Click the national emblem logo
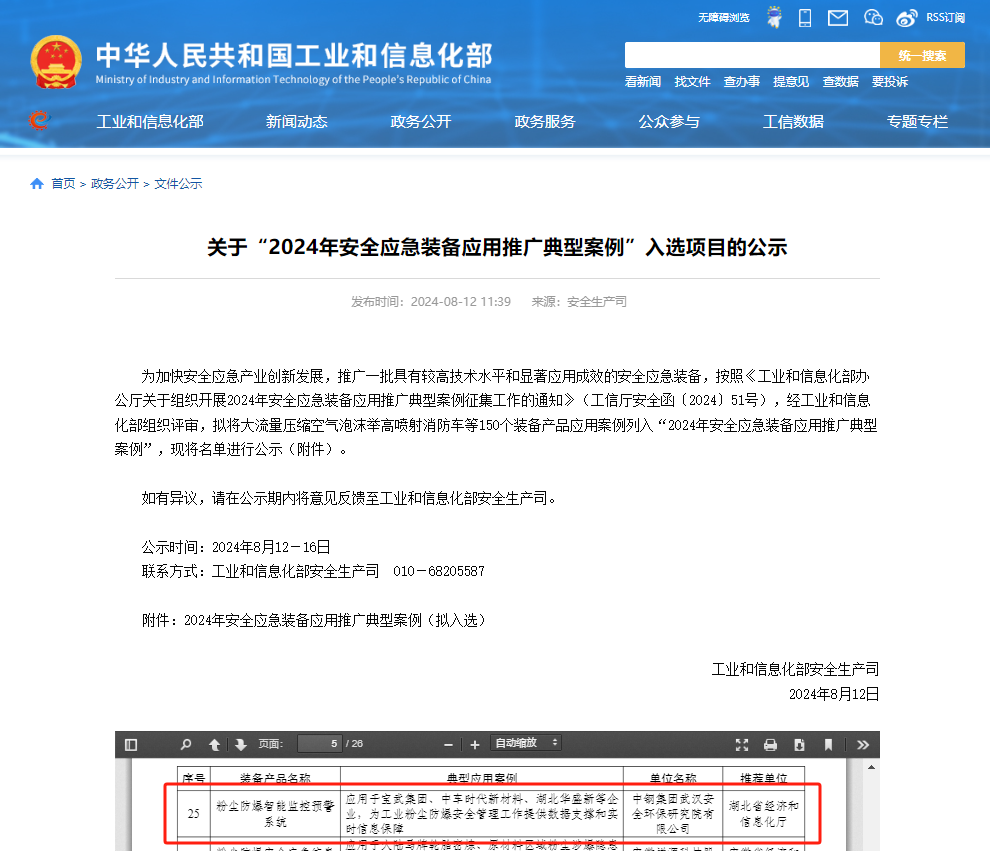This screenshot has width=990, height=851. click(x=56, y=62)
